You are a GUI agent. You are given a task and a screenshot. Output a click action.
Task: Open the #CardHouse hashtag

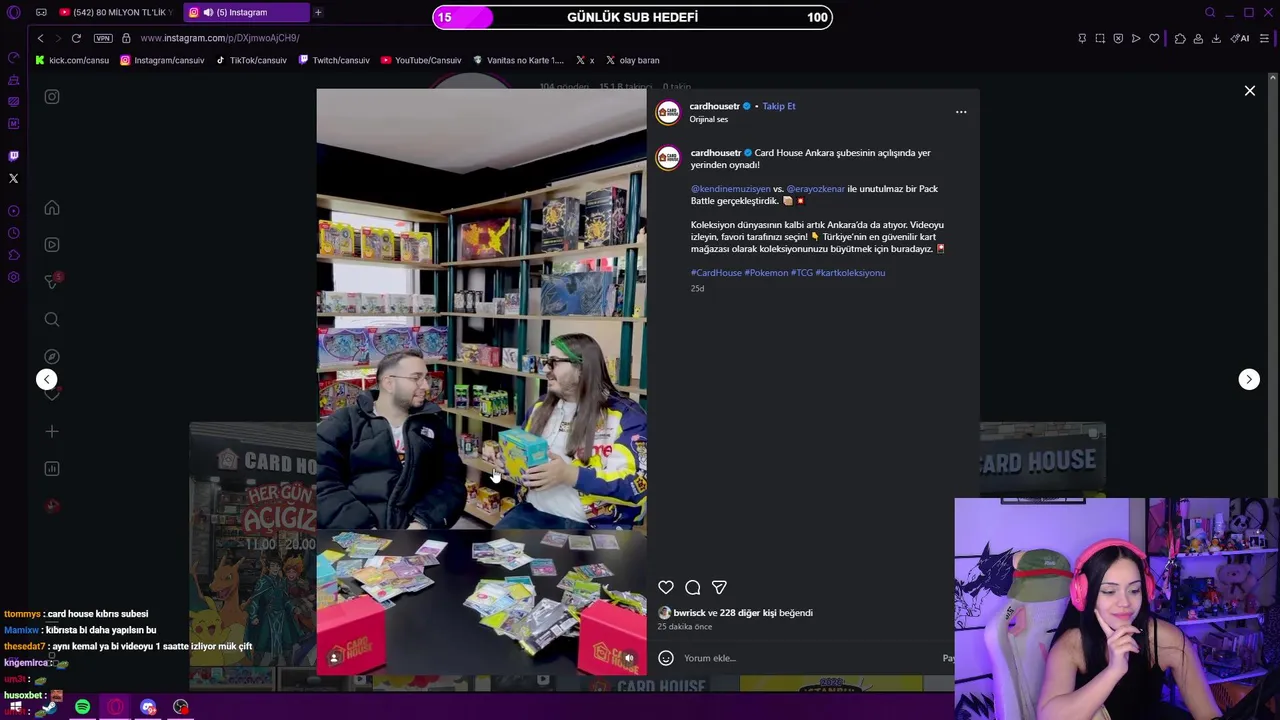(716, 273)
